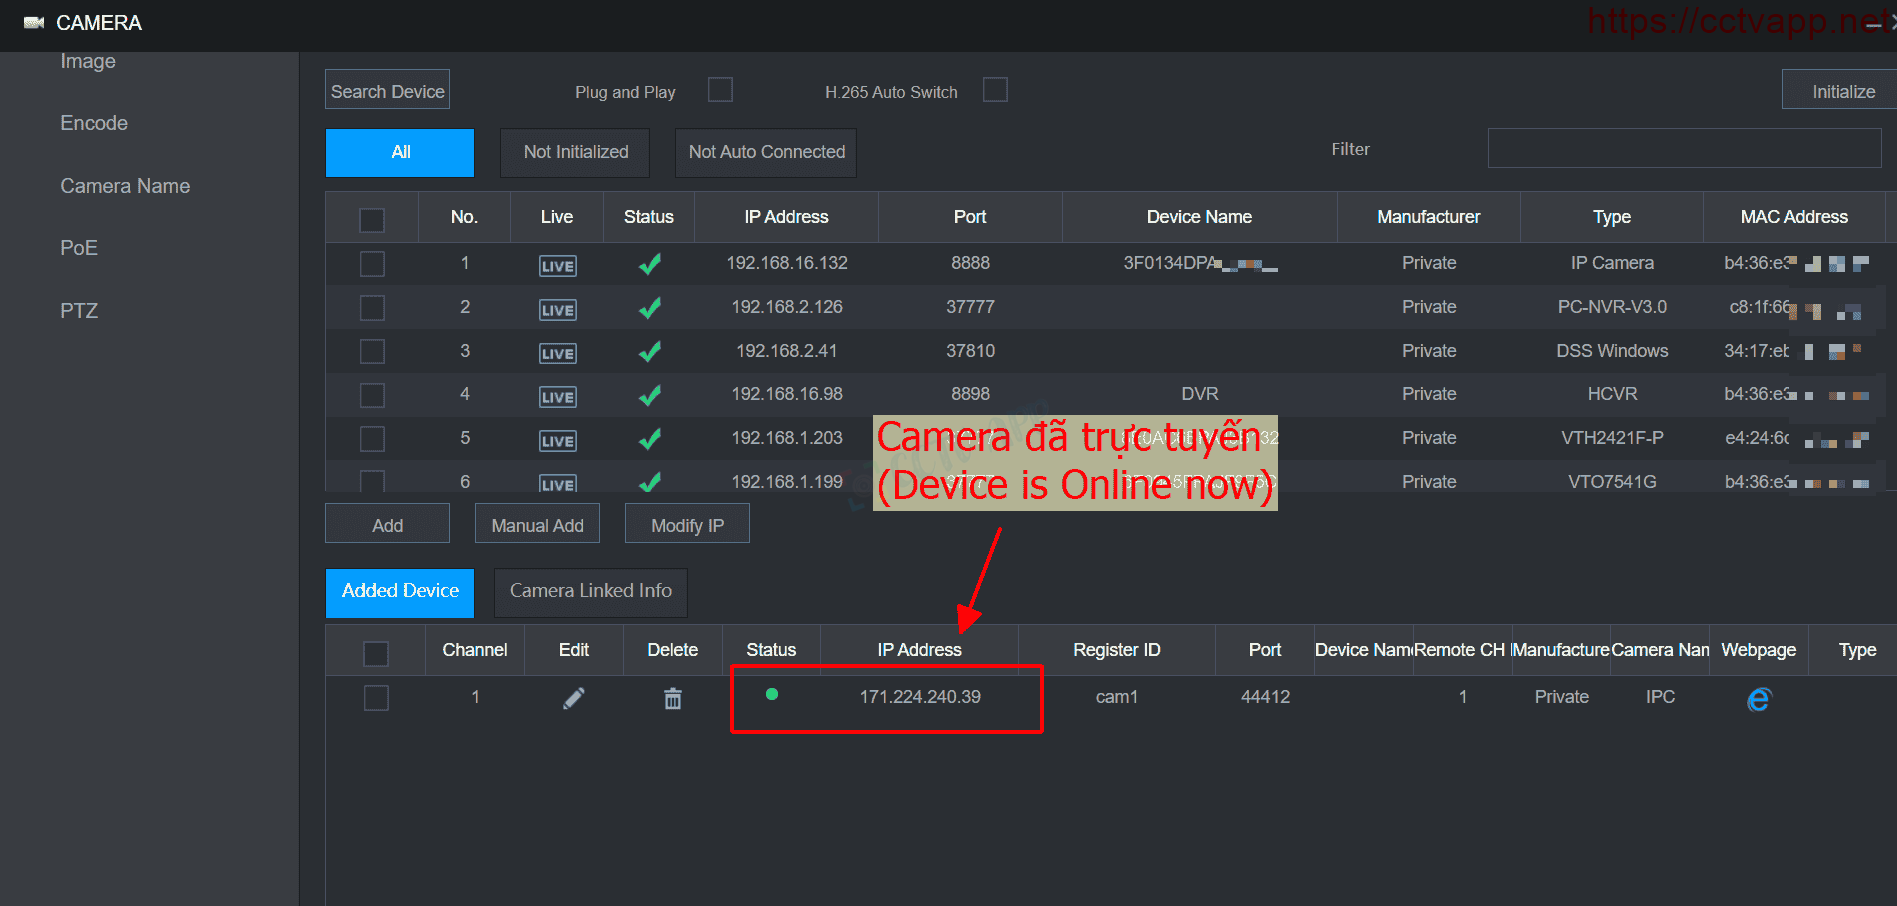This screenshot has height=906, width=1897.
Task: Click the Manual Add button
Action: pos(537,525)
